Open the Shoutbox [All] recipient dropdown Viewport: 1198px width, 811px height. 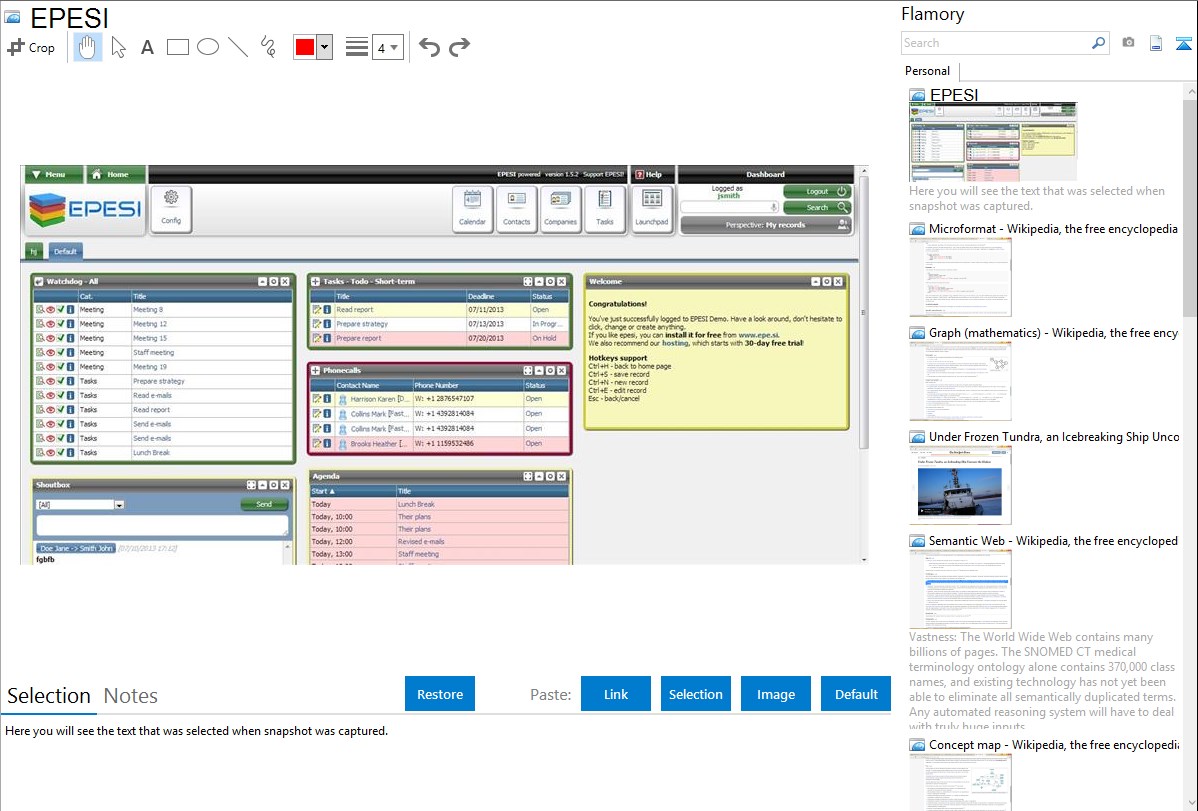80,504
